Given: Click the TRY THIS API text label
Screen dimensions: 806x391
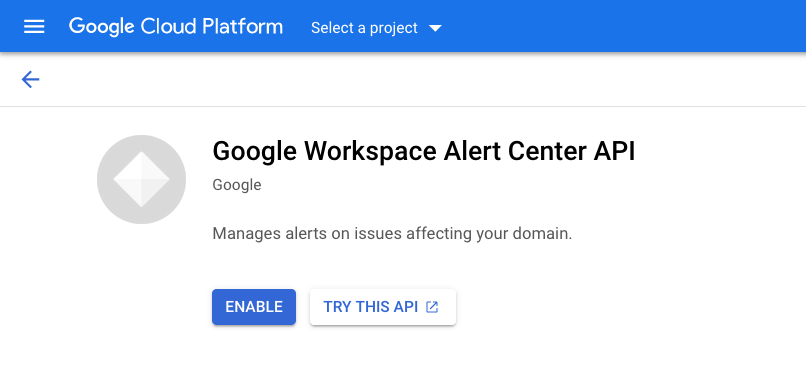Looking at the screenshot, I should tap(371, 307).
